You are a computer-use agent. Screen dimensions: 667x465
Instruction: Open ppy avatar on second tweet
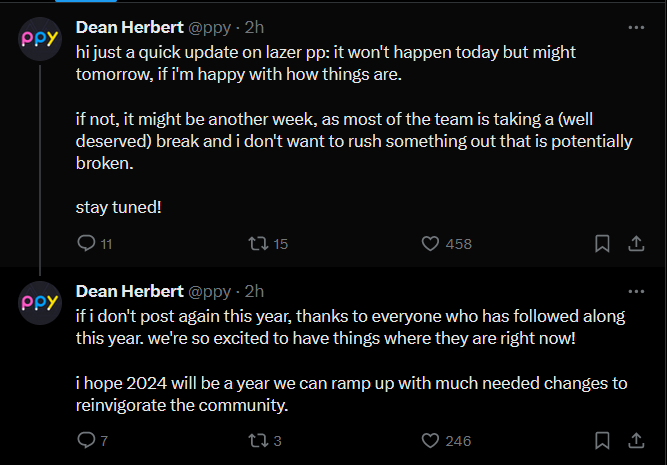(x=40, y=303)
